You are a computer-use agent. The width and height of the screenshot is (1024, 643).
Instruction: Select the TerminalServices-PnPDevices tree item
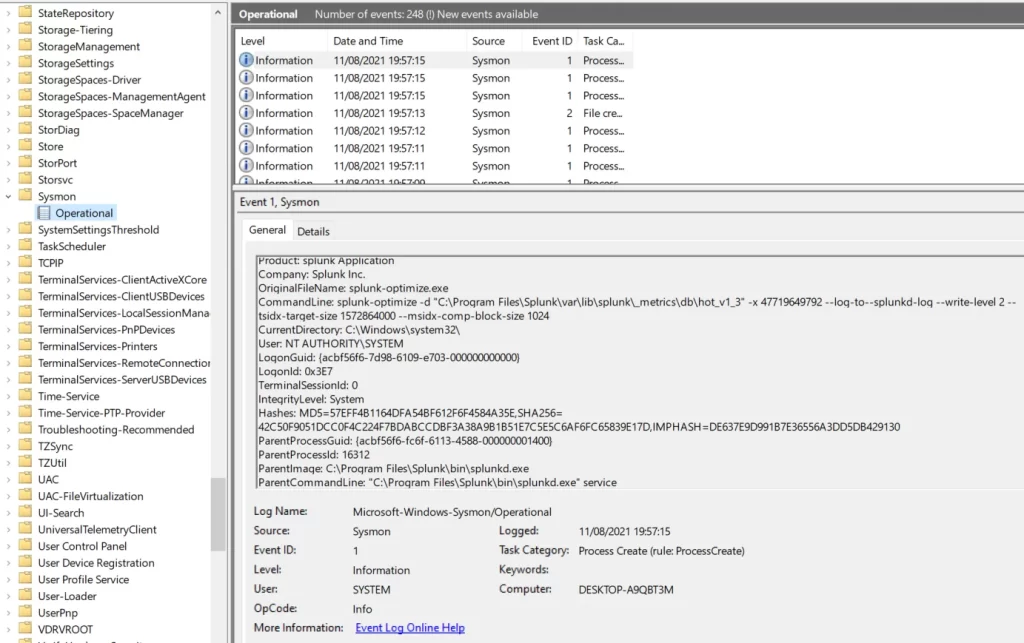[106, 330]
